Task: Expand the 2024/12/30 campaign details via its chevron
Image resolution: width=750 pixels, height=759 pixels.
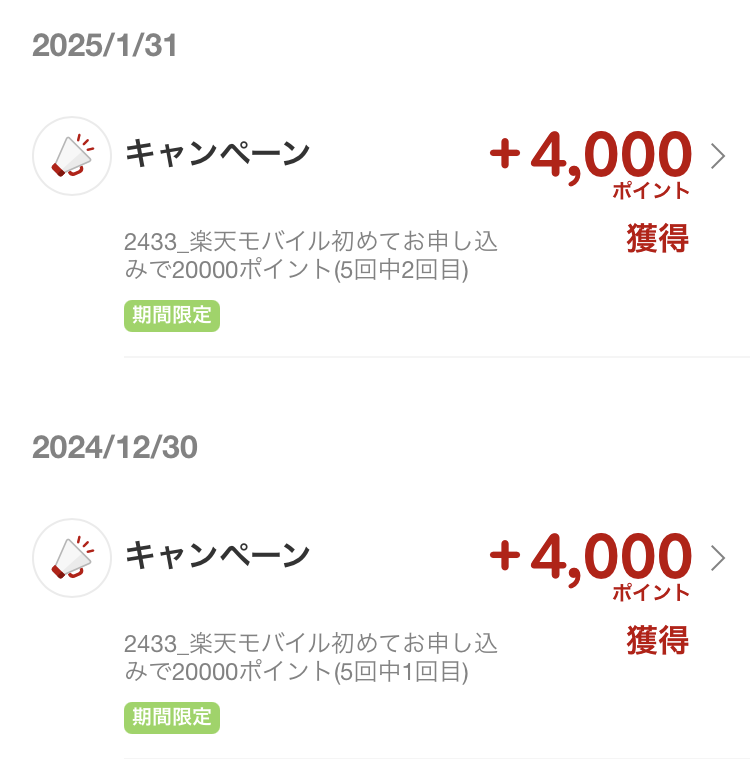Action: tap(718, 558)
